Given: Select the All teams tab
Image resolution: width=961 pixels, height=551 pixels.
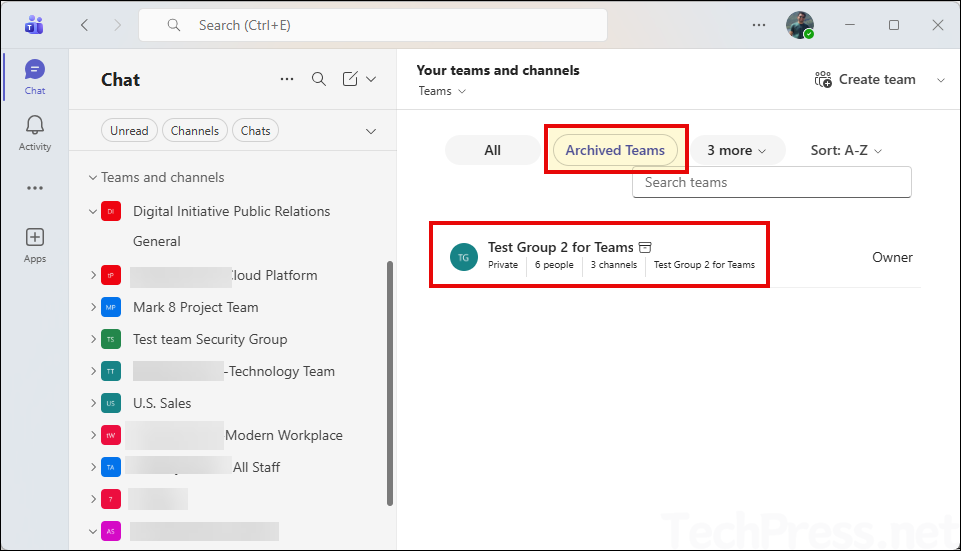Looking at the screenshot, I should [492, 150].
